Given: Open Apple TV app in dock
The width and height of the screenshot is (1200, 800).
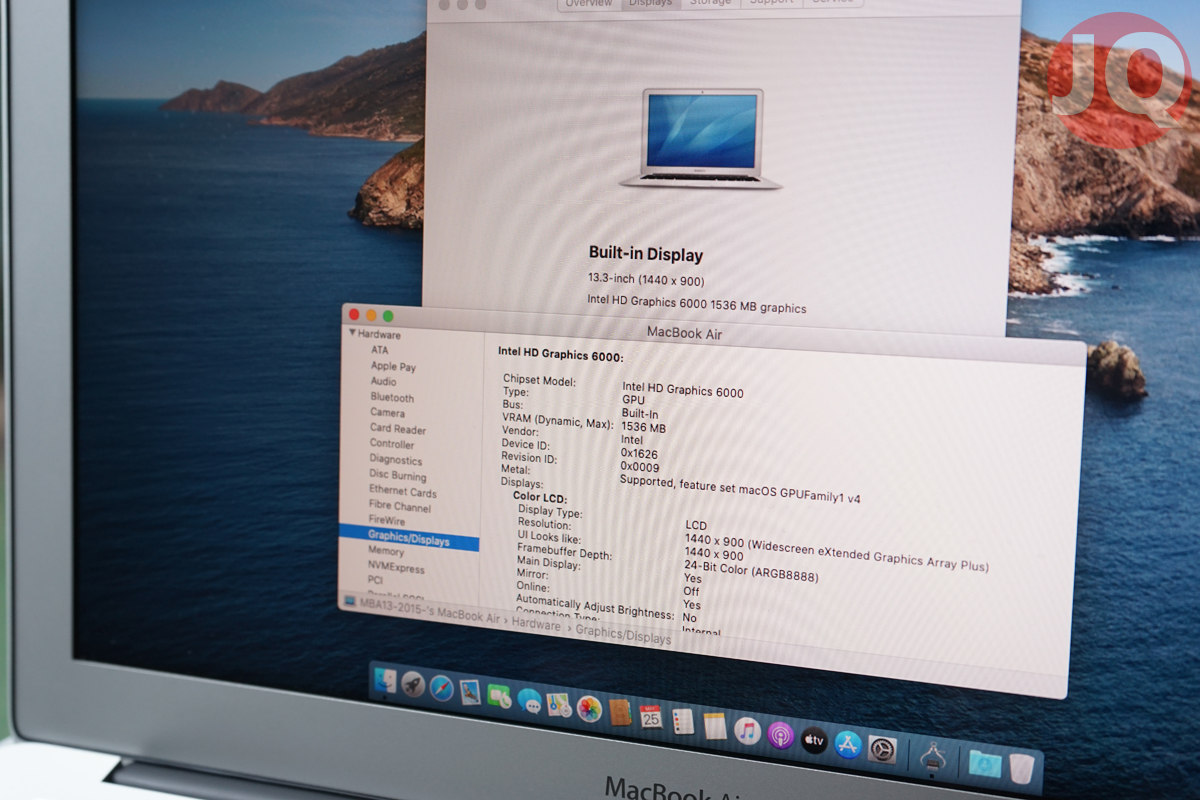Looking at the screenshot, I should coord(814,740).
